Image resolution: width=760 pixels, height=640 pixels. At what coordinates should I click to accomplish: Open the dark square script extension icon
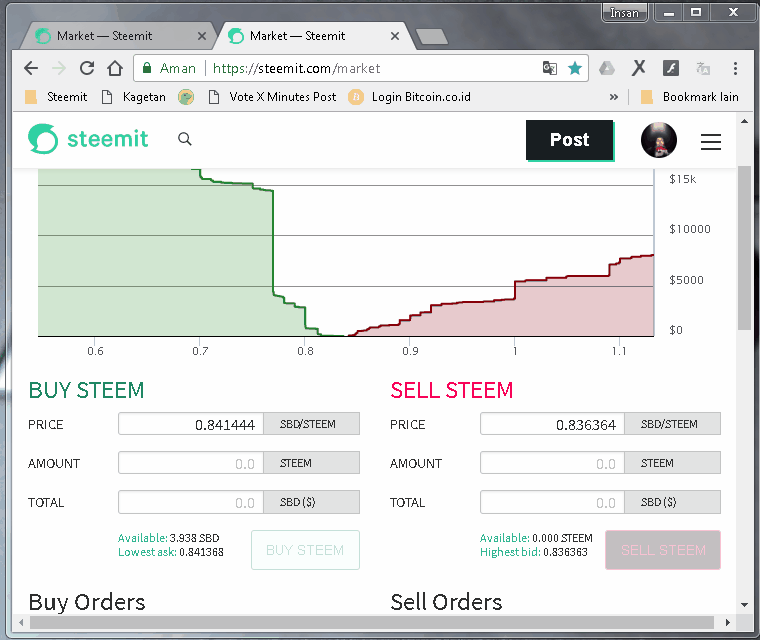[x=671, y=68]
